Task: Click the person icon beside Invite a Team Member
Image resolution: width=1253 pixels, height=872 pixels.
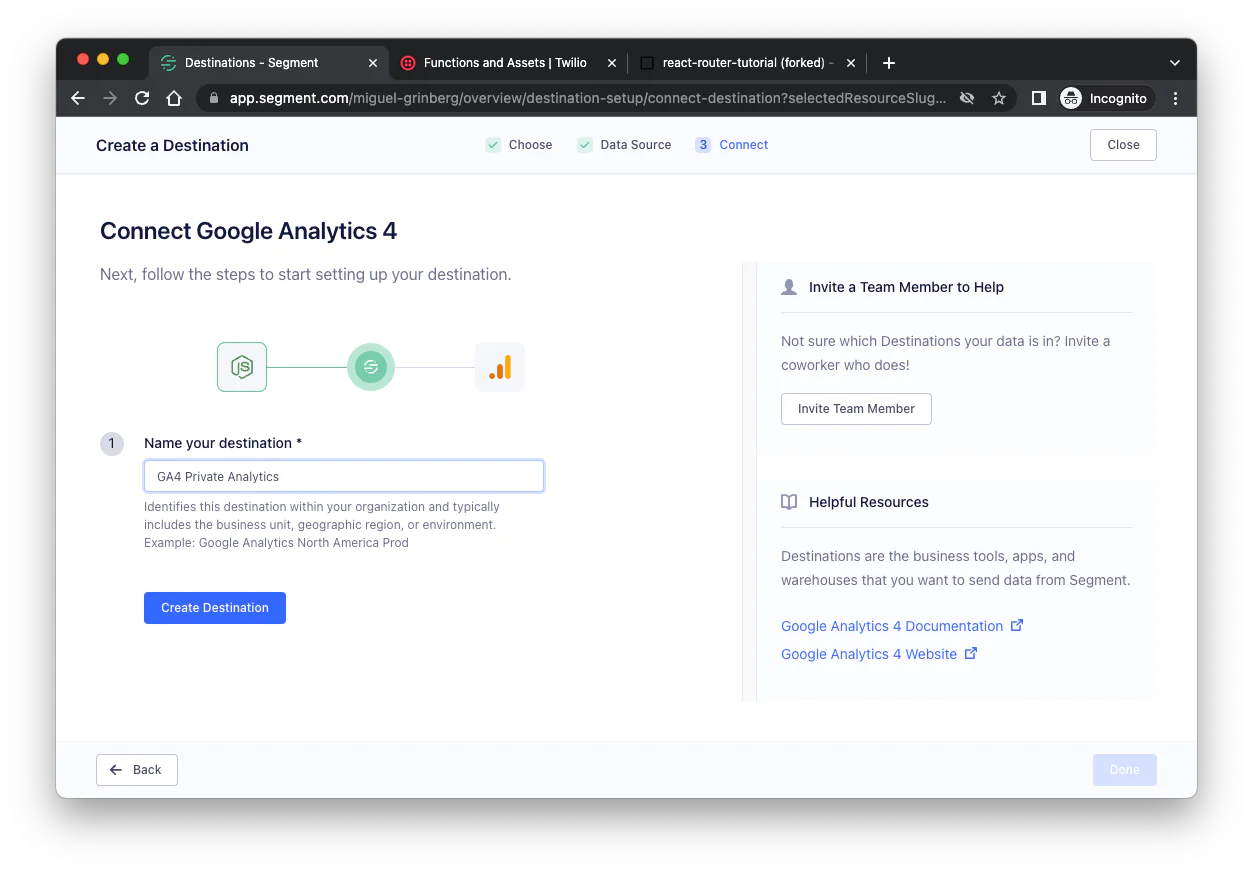Action: point(789,286)
